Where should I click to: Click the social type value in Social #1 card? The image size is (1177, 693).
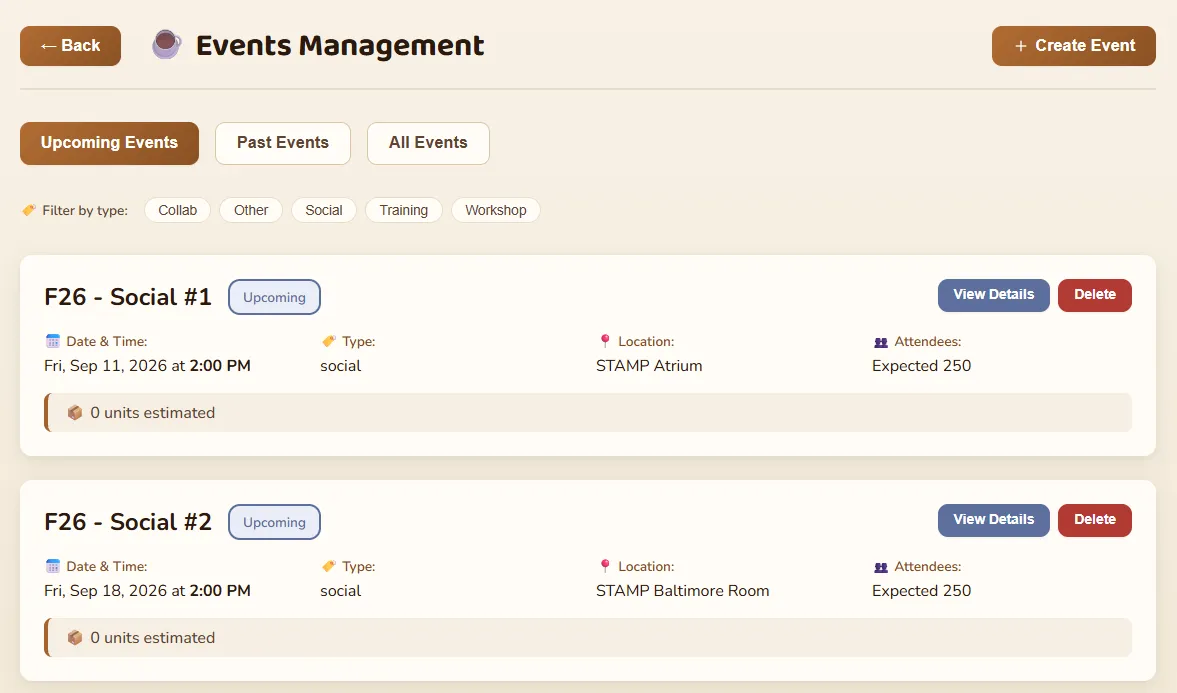341,366
